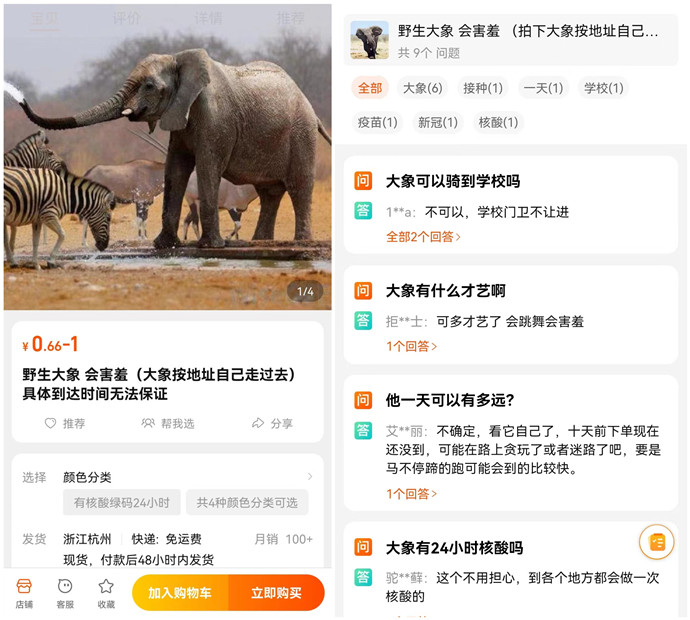The image size is (690, 620).
Task: Open question 大象可以骑到学校吗
Action: [452, 181]
